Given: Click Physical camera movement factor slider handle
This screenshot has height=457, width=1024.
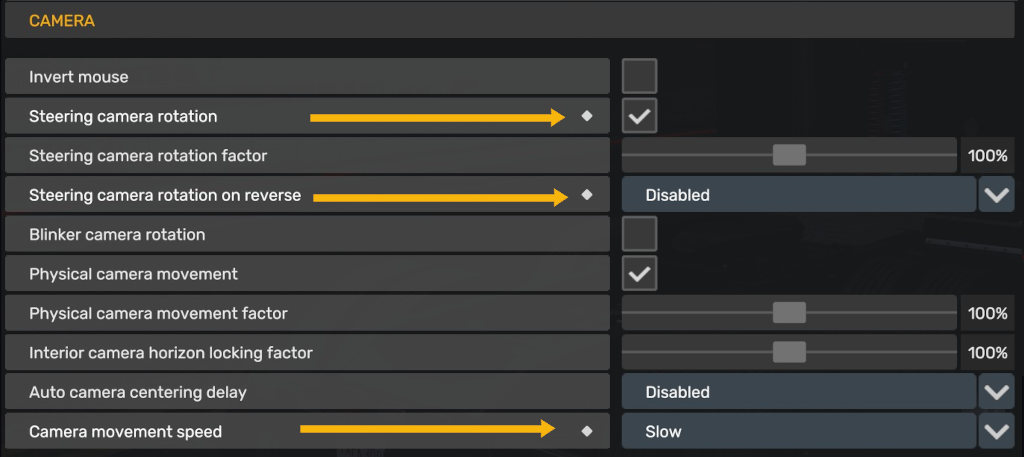Looking at the screenshot, I should click(789, 313).
